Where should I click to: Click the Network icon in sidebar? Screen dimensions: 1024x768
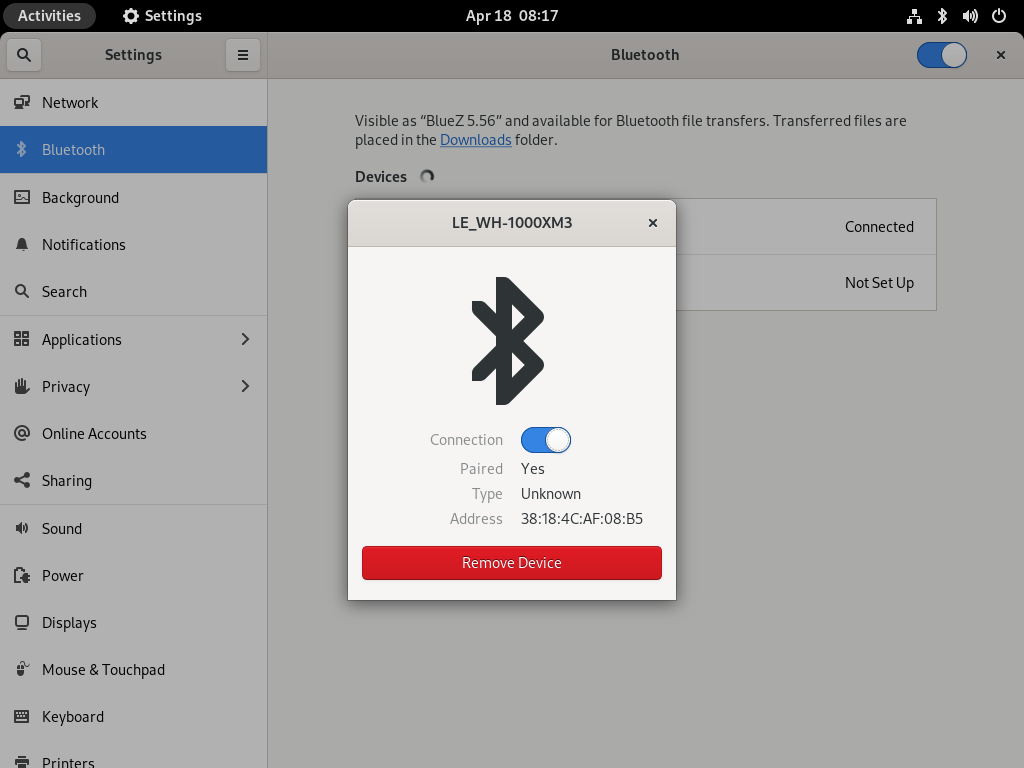(22, 102)
